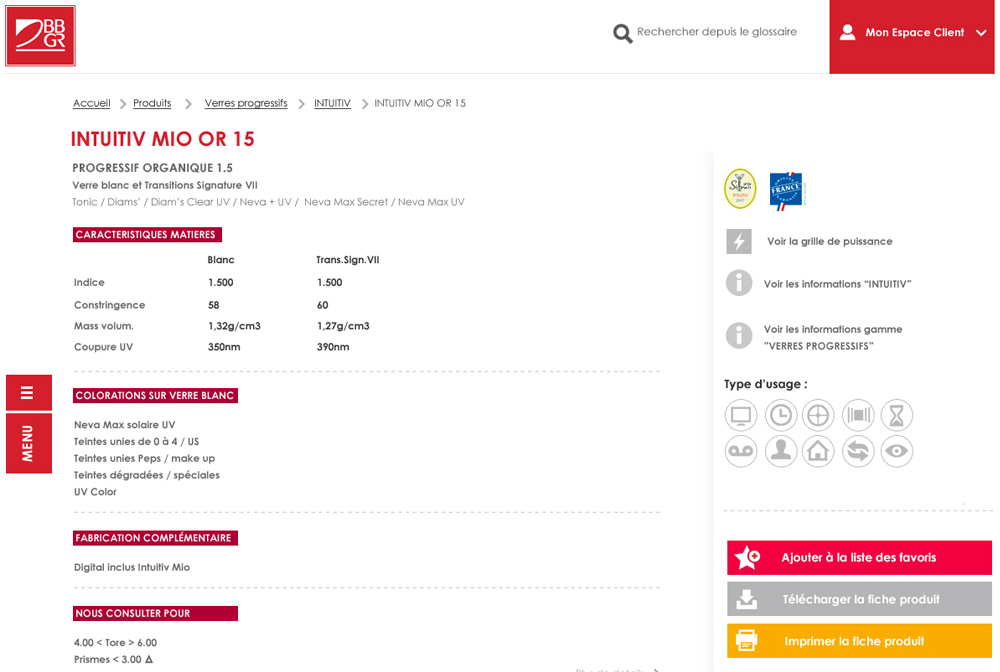Click the NOUS CONSULTER POUR header
The height and width of the screenshot is (672, 1000).
point(155,613)
